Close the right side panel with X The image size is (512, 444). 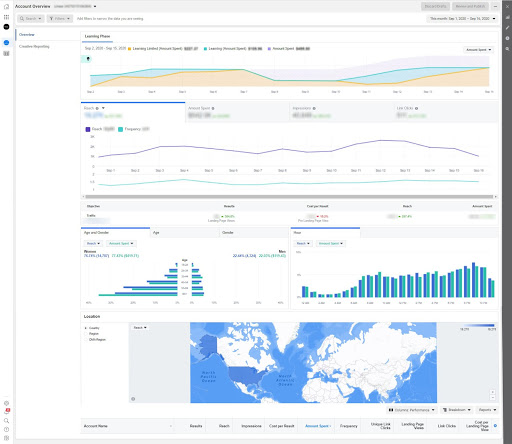[507, 6]
